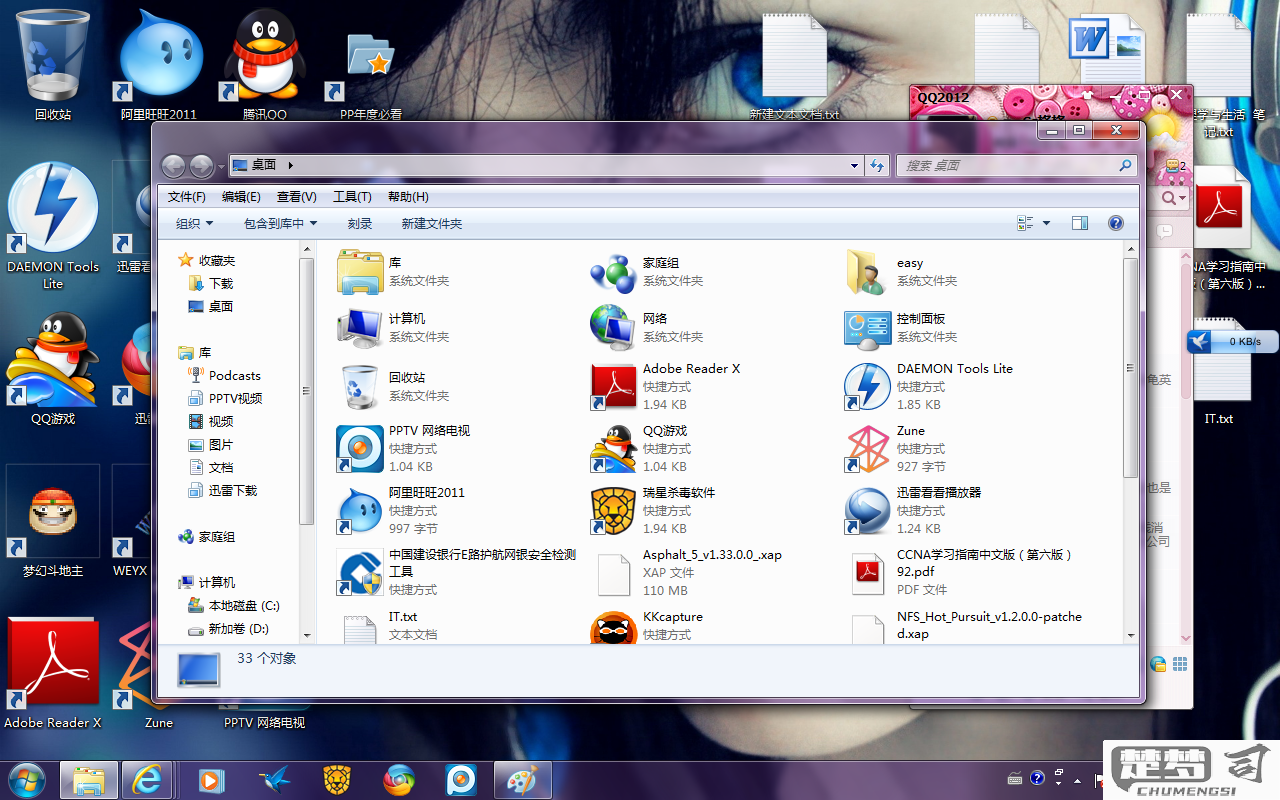Click the 搜索 桌面 search field
Screen dimensions: 1280x800
point(1017,165)
